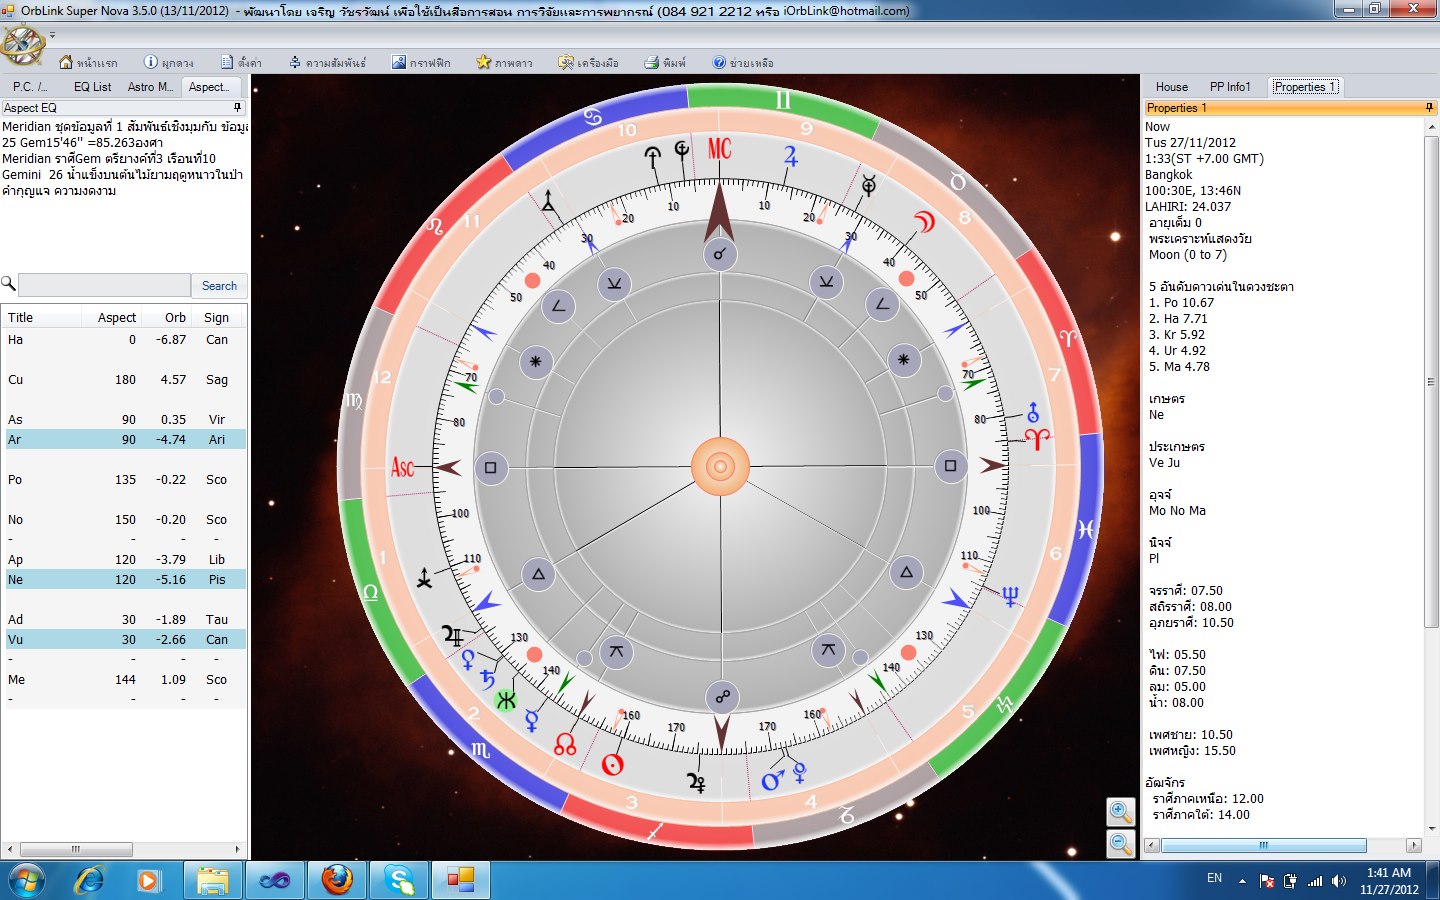Image resolution: width=1440 pixels, height=900 pixels.
Task: Select the opposition aspect symbol at chart bottom
Action: (722, 697)
